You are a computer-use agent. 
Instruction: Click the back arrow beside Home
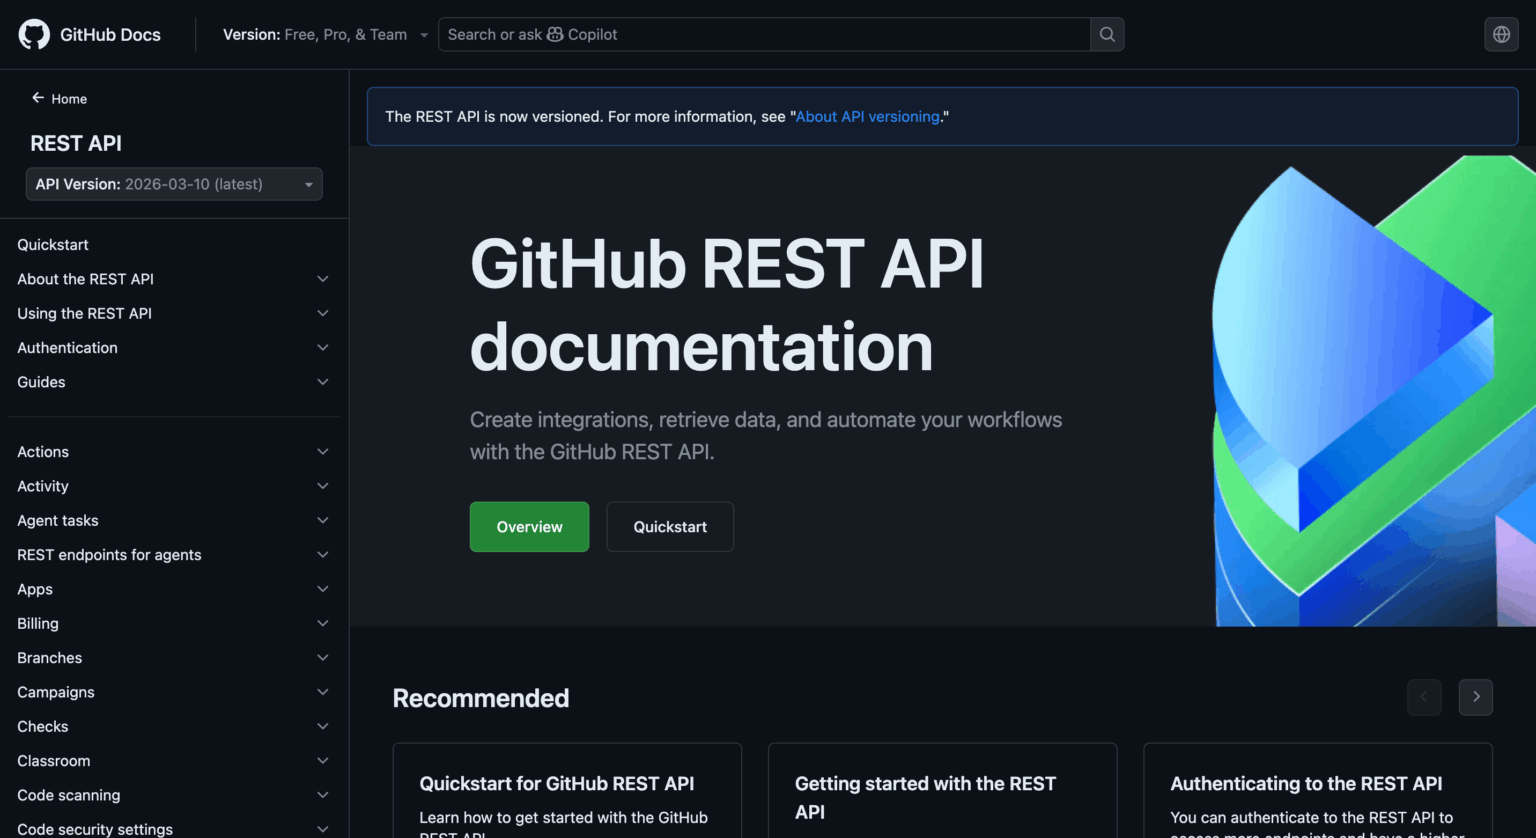pos(38,98)
